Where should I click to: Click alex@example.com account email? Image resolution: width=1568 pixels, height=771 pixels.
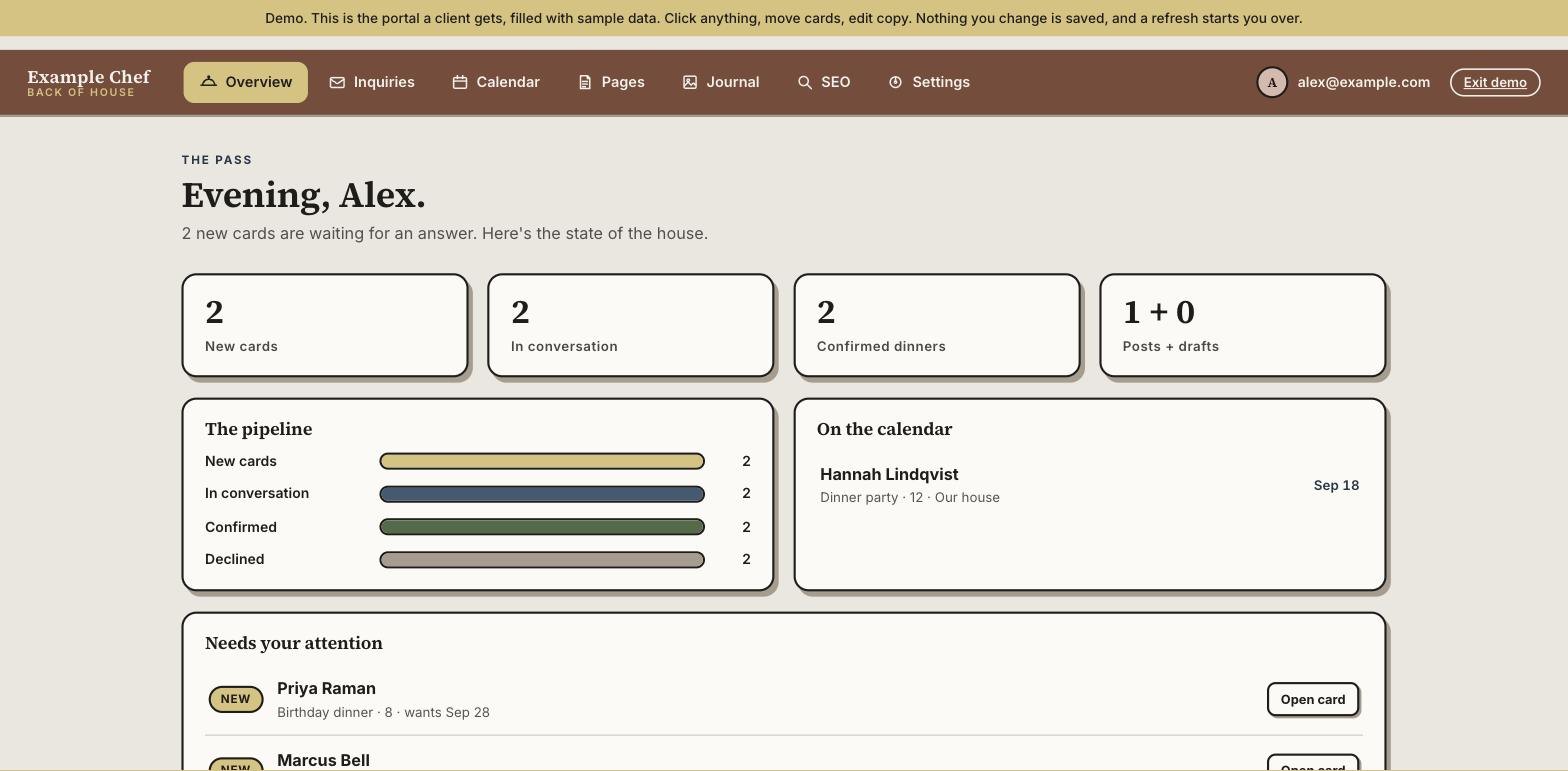pyautogui.click(x=1363, y=82)
